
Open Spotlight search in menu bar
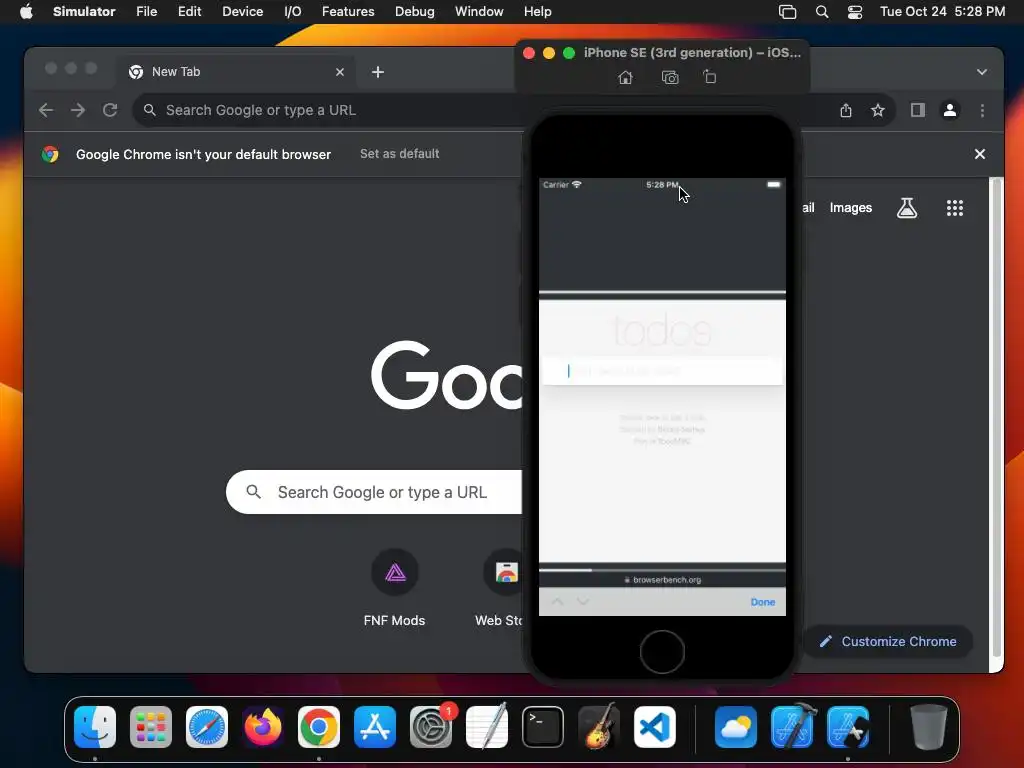822,12
